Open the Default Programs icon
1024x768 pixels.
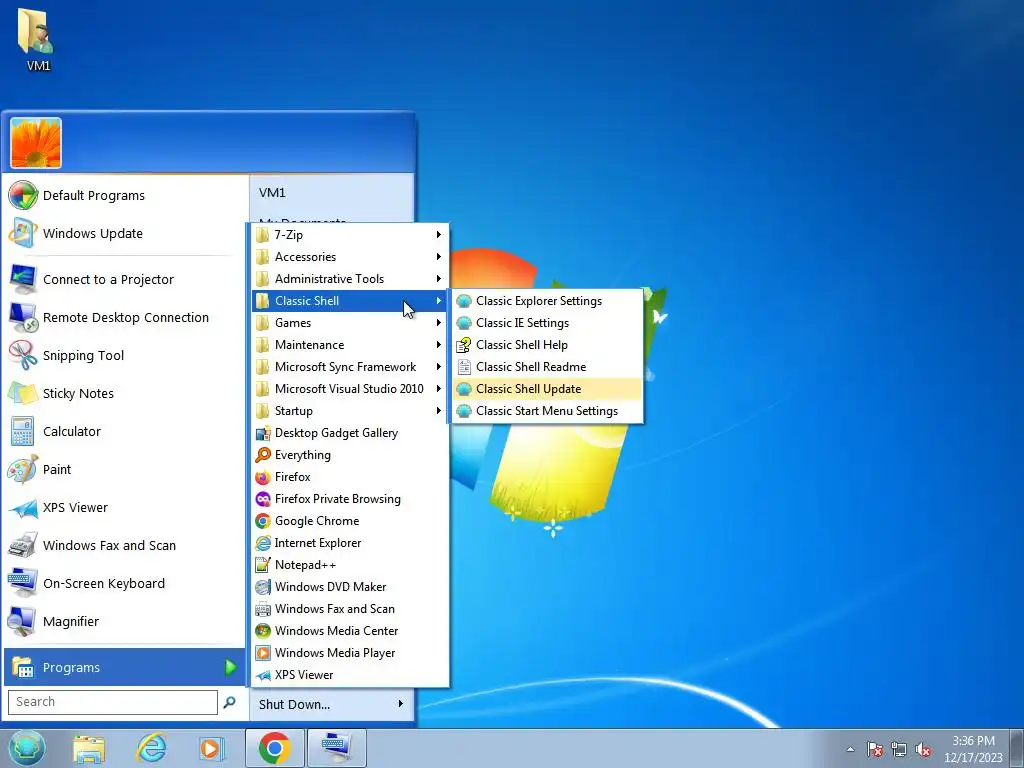click(23, 195)
